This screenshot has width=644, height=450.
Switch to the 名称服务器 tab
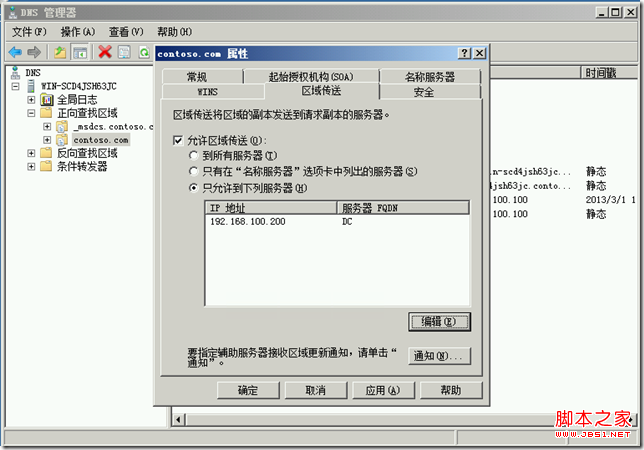pos(430,77)
